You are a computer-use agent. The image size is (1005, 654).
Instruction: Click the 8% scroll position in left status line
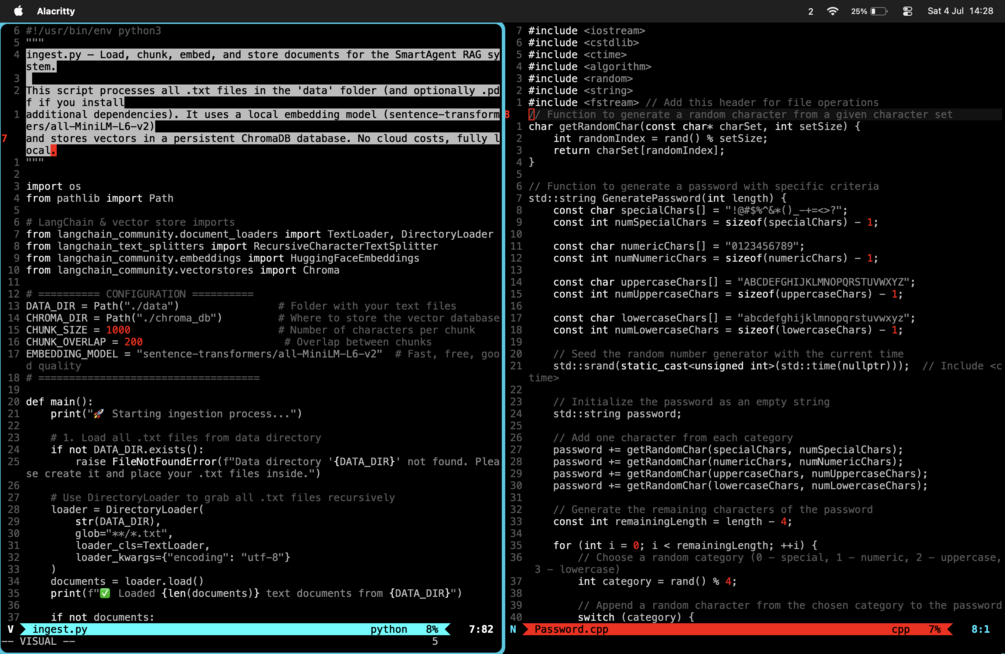tap(432, 629)
